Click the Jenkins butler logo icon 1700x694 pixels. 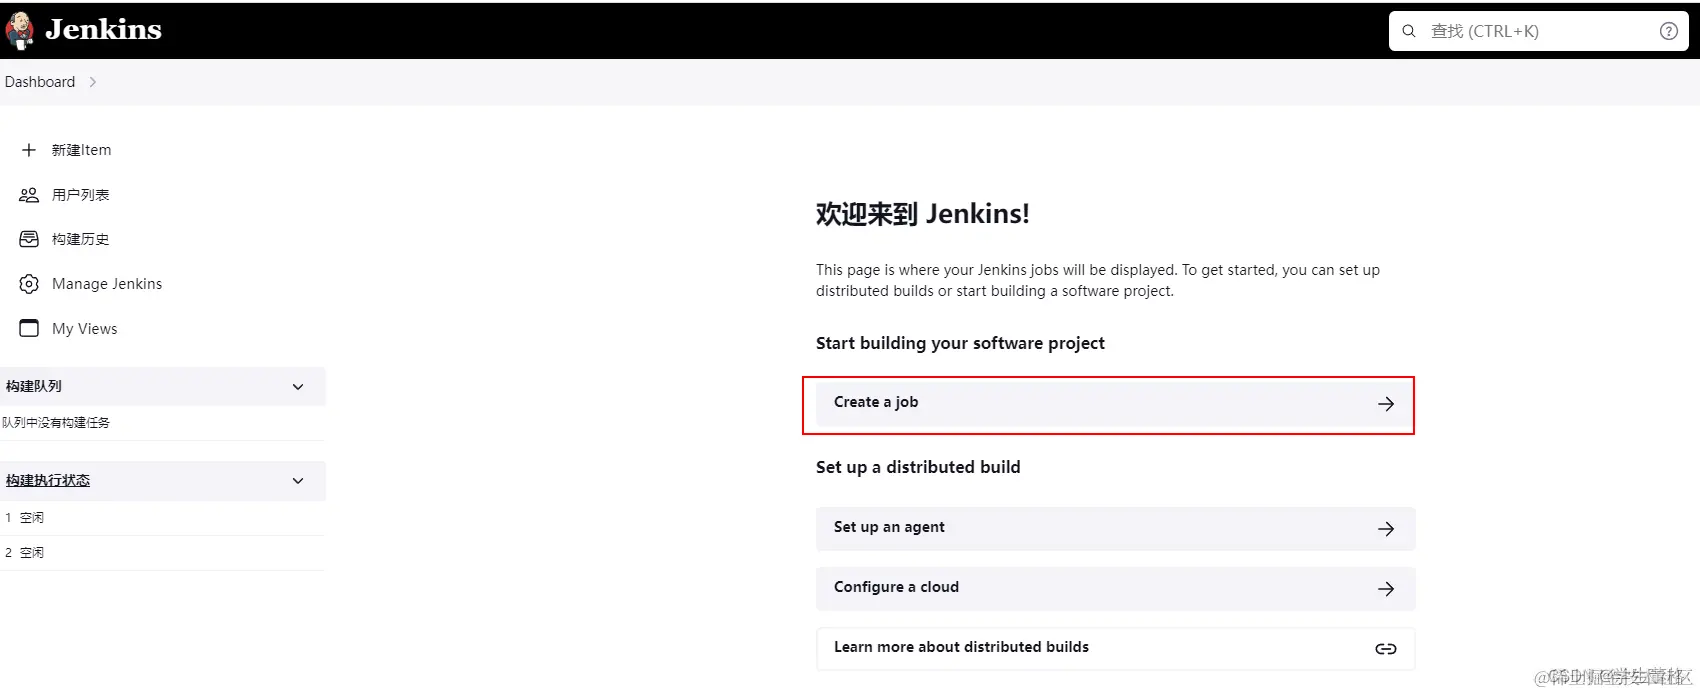coord(20,31)
